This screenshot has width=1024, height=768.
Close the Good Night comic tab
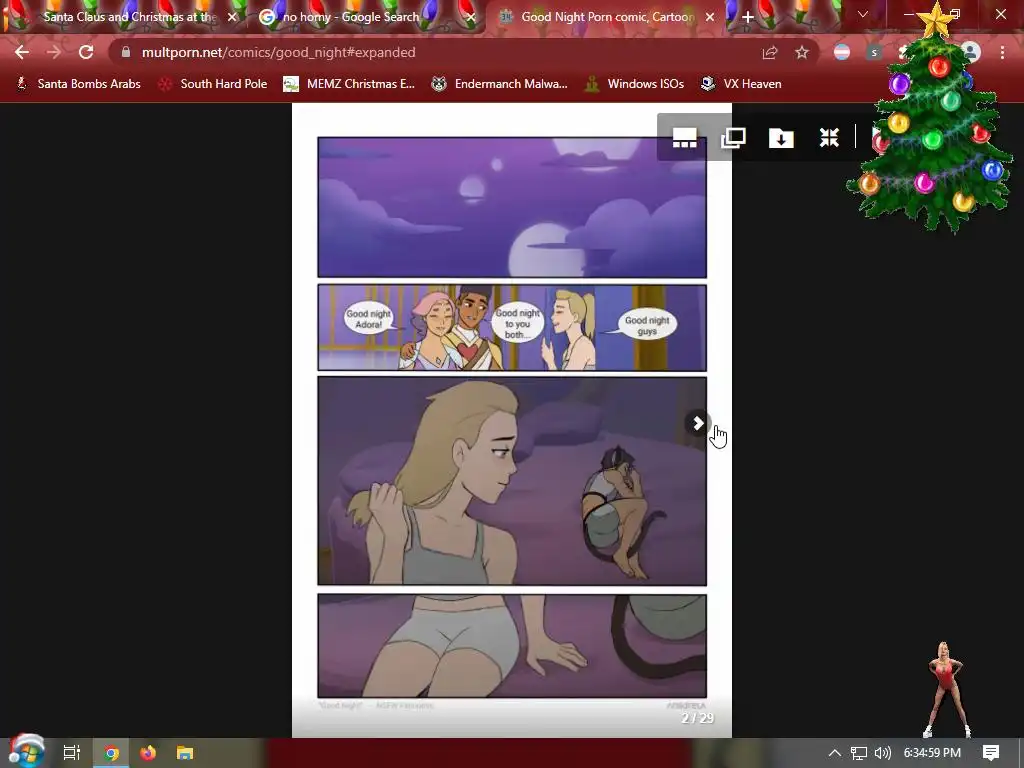click(710, 17)
